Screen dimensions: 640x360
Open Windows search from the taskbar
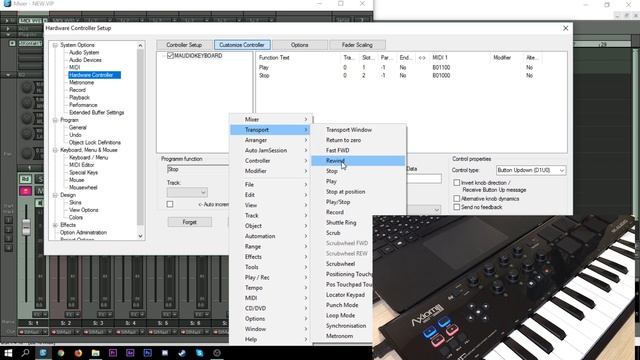(25, 353)
